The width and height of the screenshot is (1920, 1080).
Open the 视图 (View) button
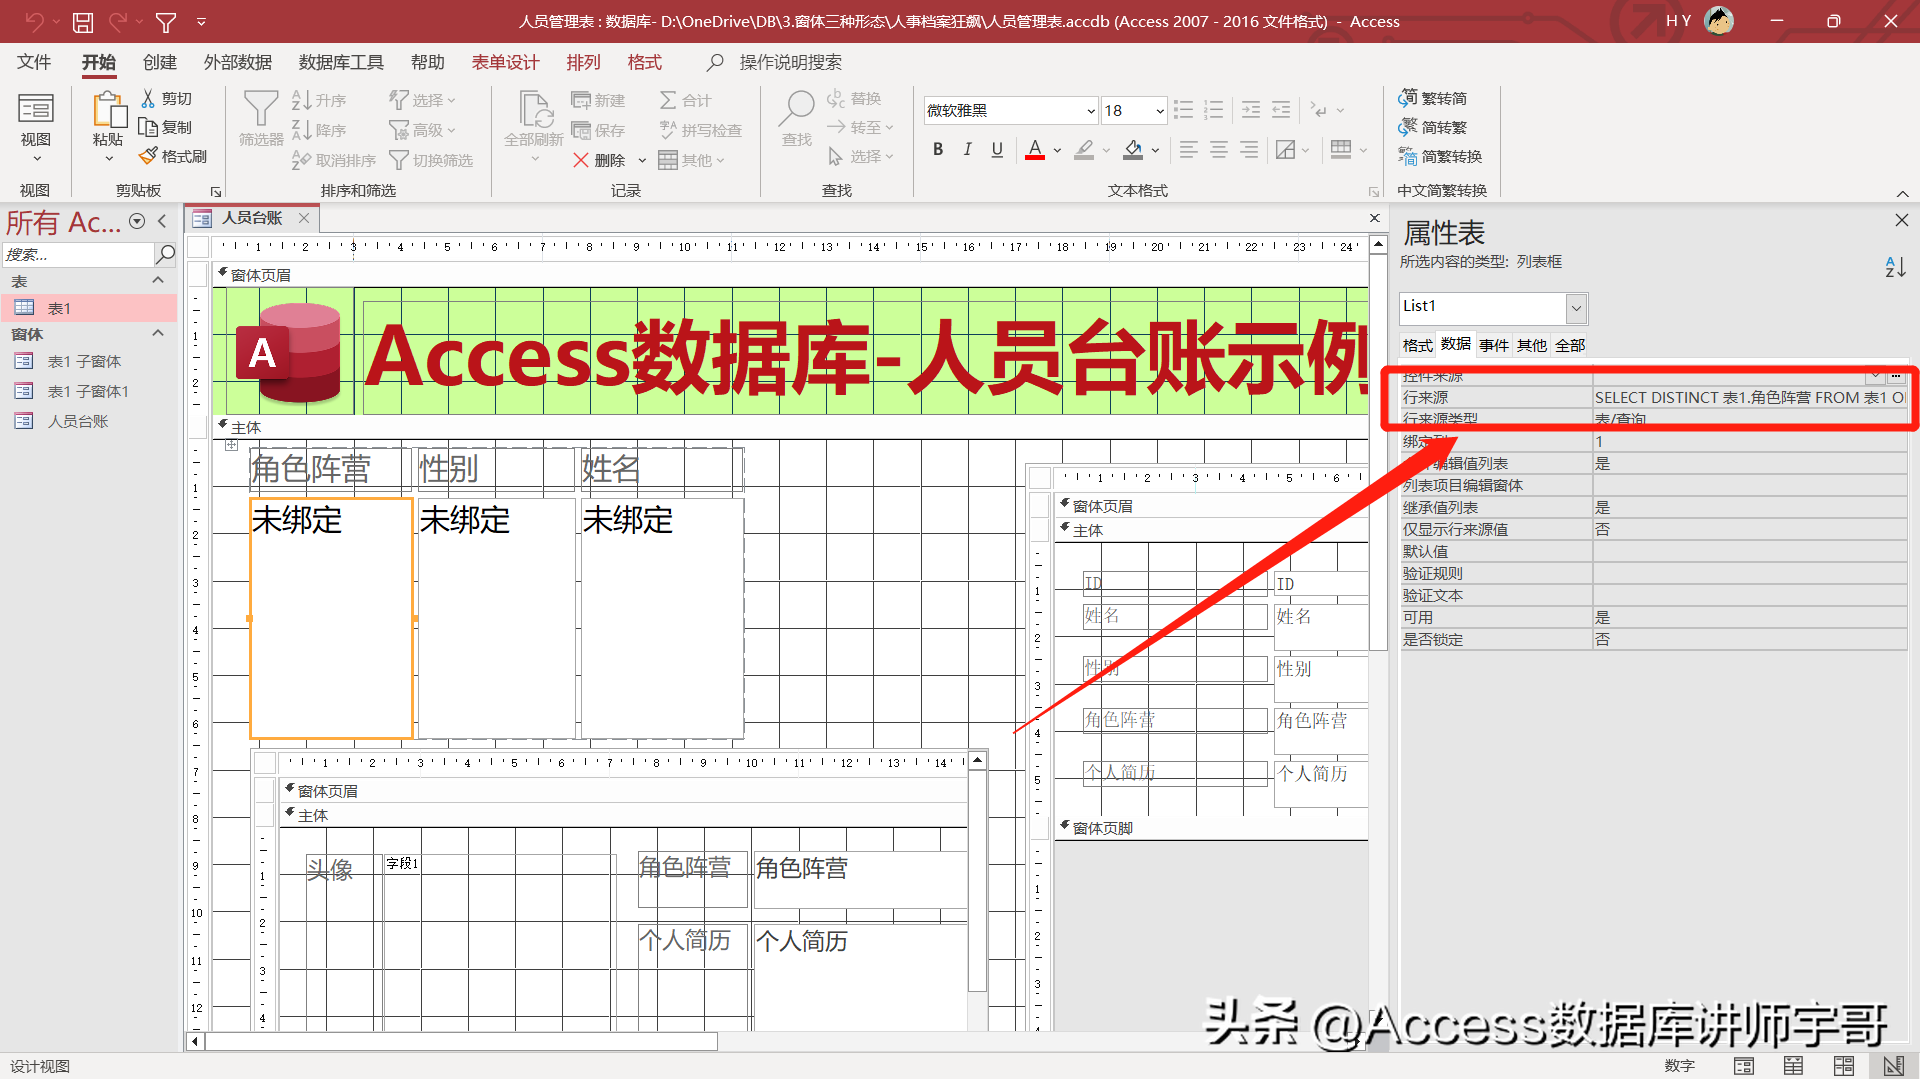tap(36, 128)
